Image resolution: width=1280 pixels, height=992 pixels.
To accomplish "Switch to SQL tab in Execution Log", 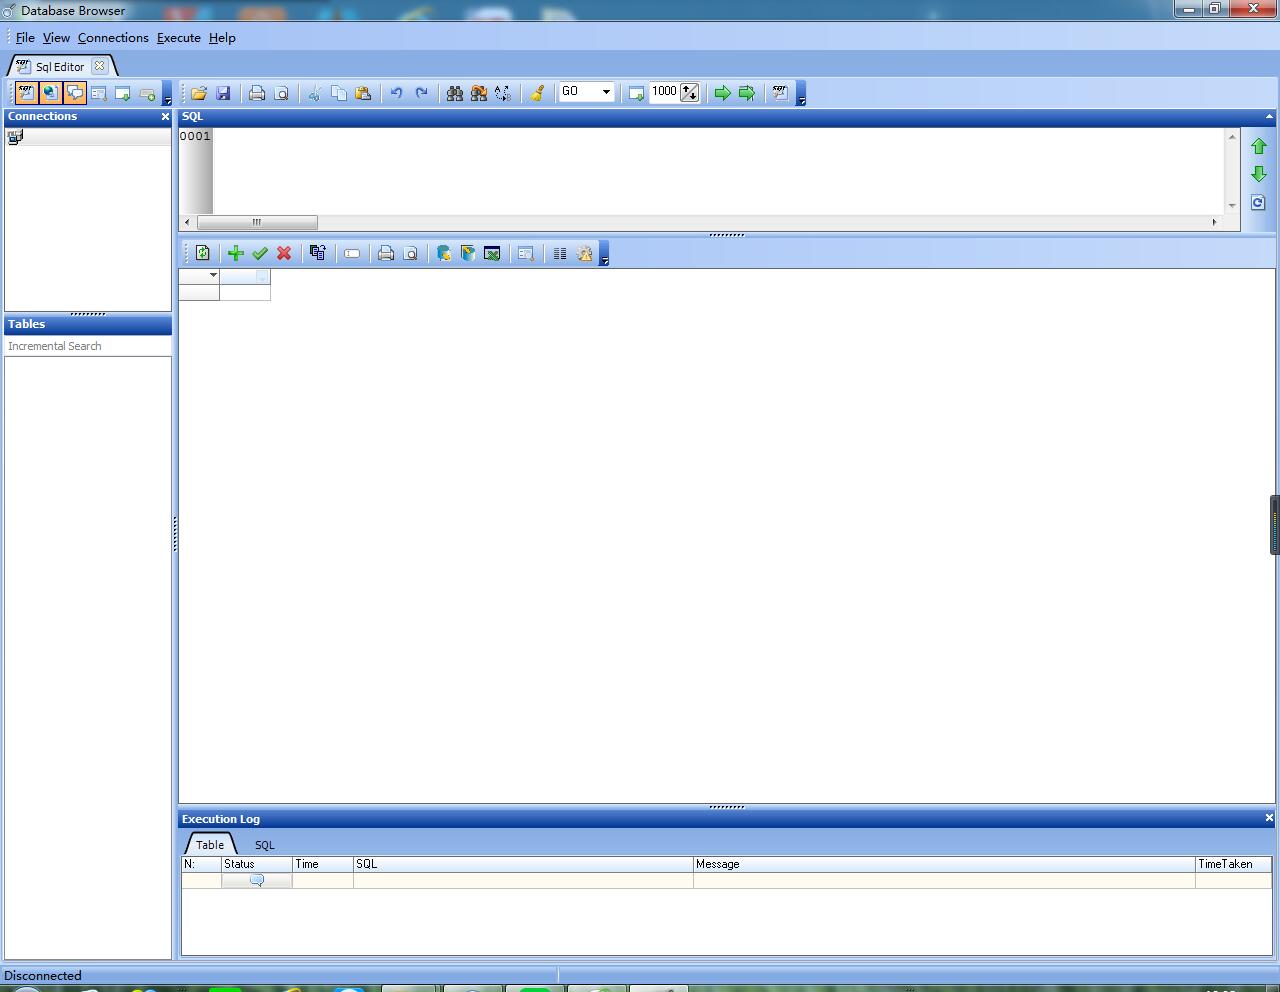I will coord(264,845).
